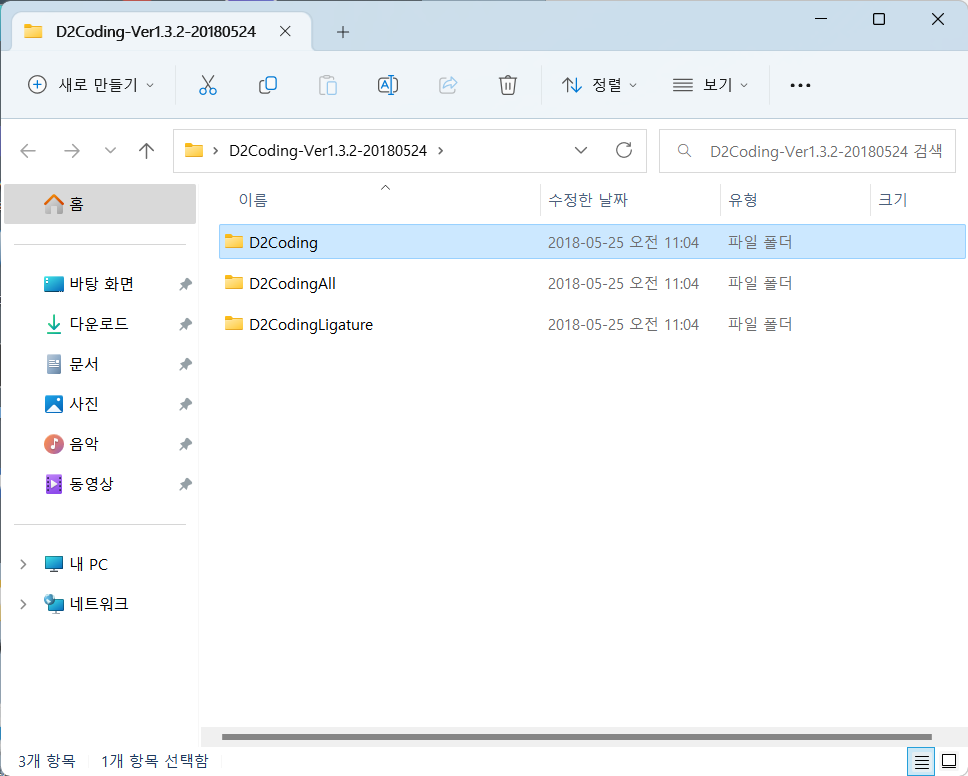The height and width of the screenshot is (776, 968).
Task: Refresh the current folder view
Action: point(624,151)
